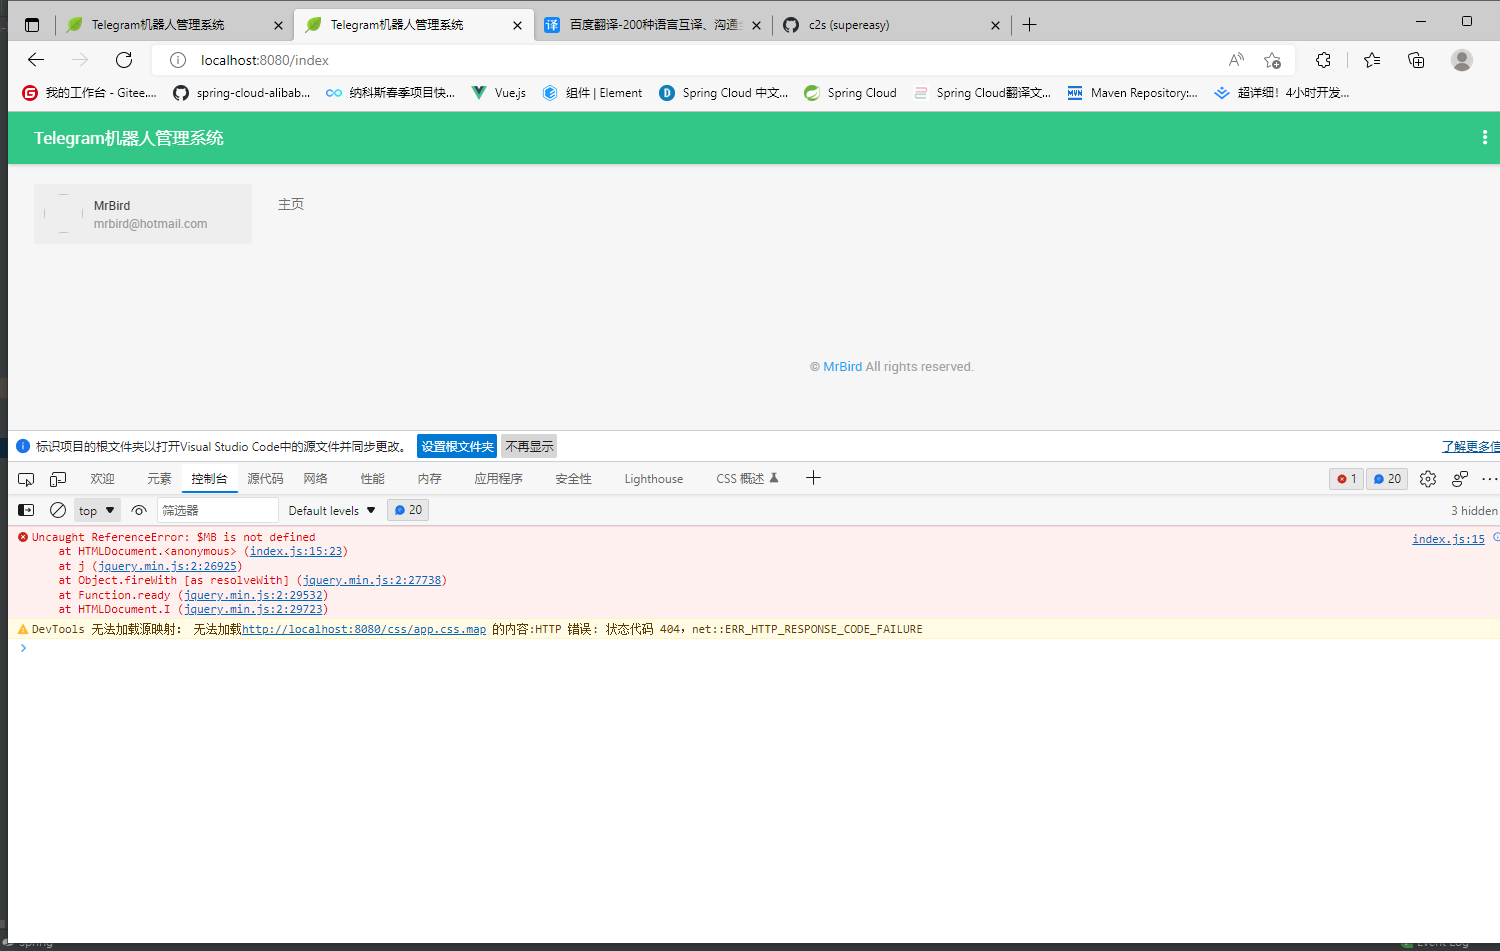This screenshot has height=951, width=1500.
Task: Open the three-dot menu in green header
Action: [x=1484, y=138]
